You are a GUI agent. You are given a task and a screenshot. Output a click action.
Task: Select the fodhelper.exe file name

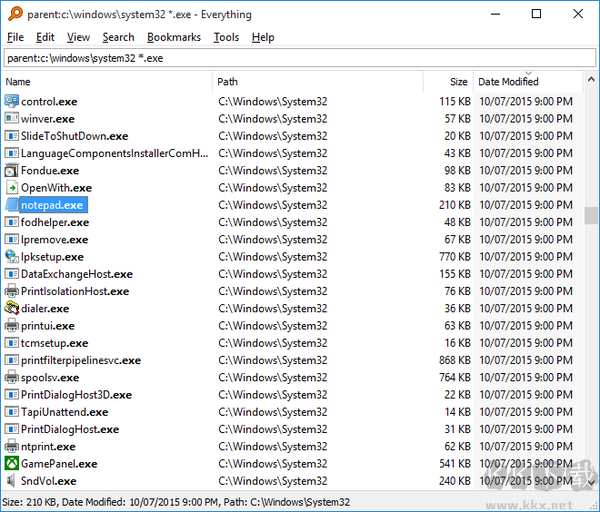tap(55, 222)
